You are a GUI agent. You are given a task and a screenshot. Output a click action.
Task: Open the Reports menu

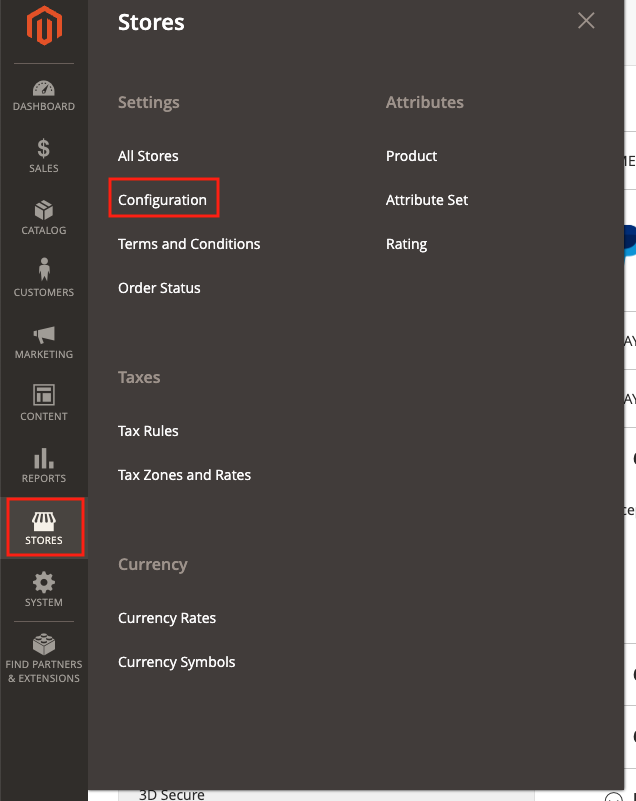(x=44, y=465)
